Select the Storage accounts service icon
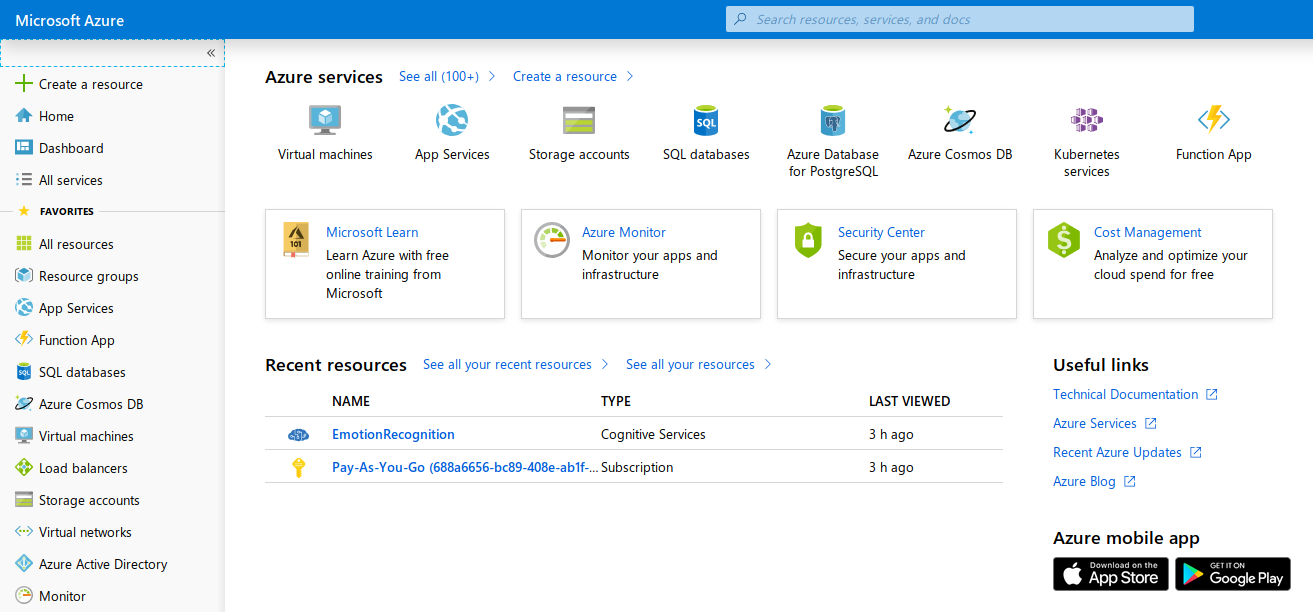 tap(579, 120)
